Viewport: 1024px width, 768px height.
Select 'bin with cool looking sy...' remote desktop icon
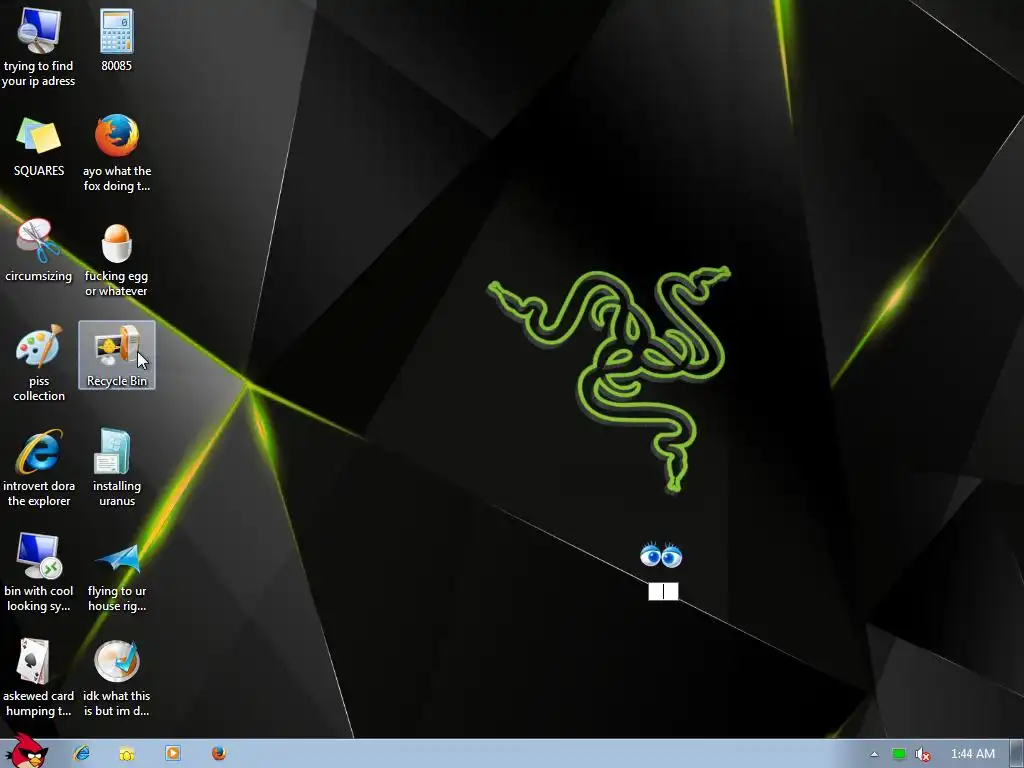[x=39, y=573]
